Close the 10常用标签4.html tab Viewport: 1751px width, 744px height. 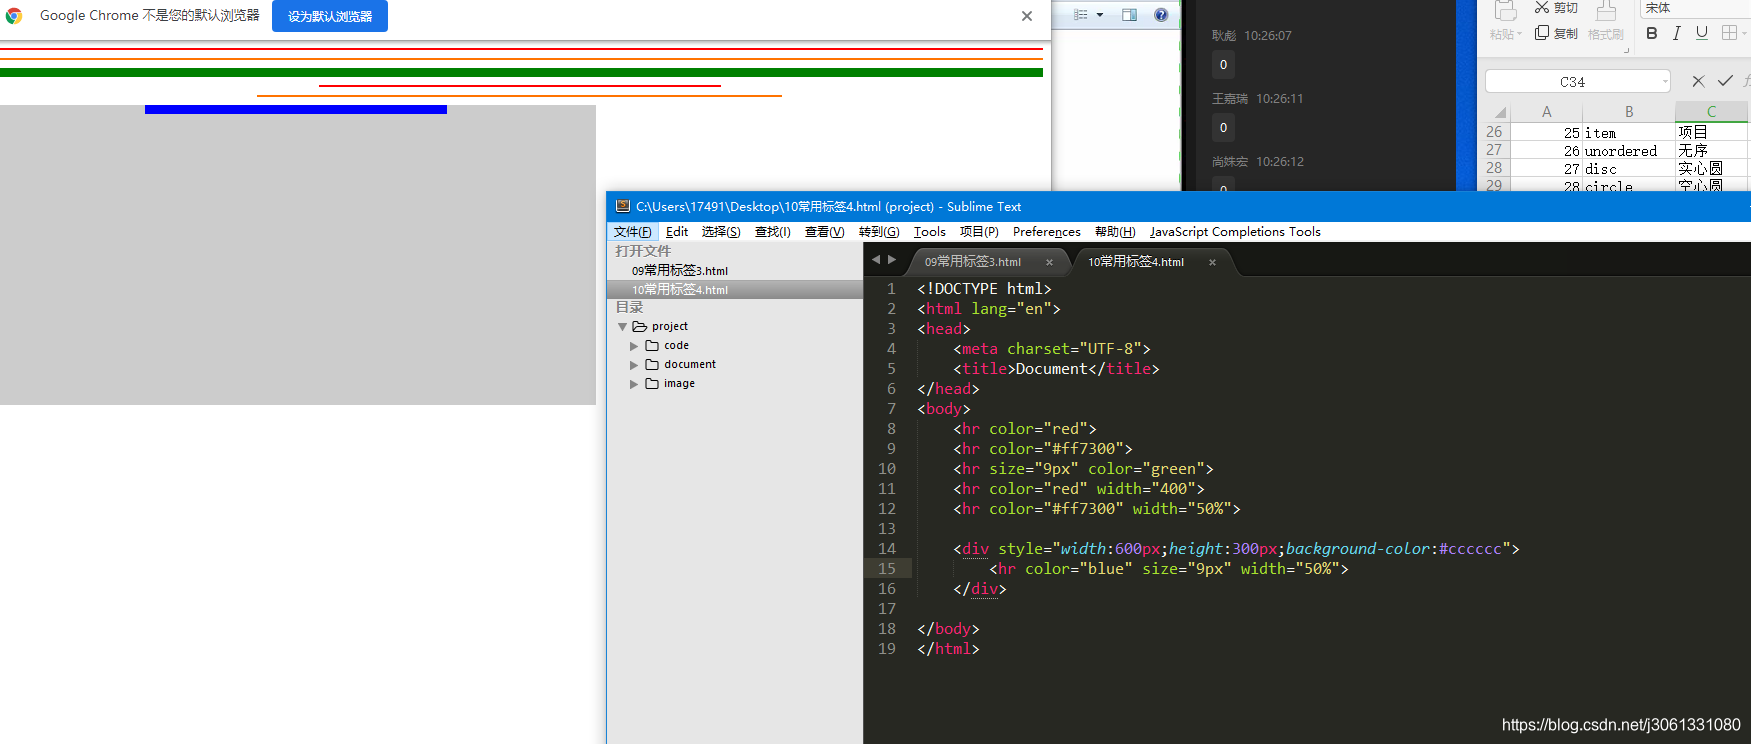(1212, 263)
